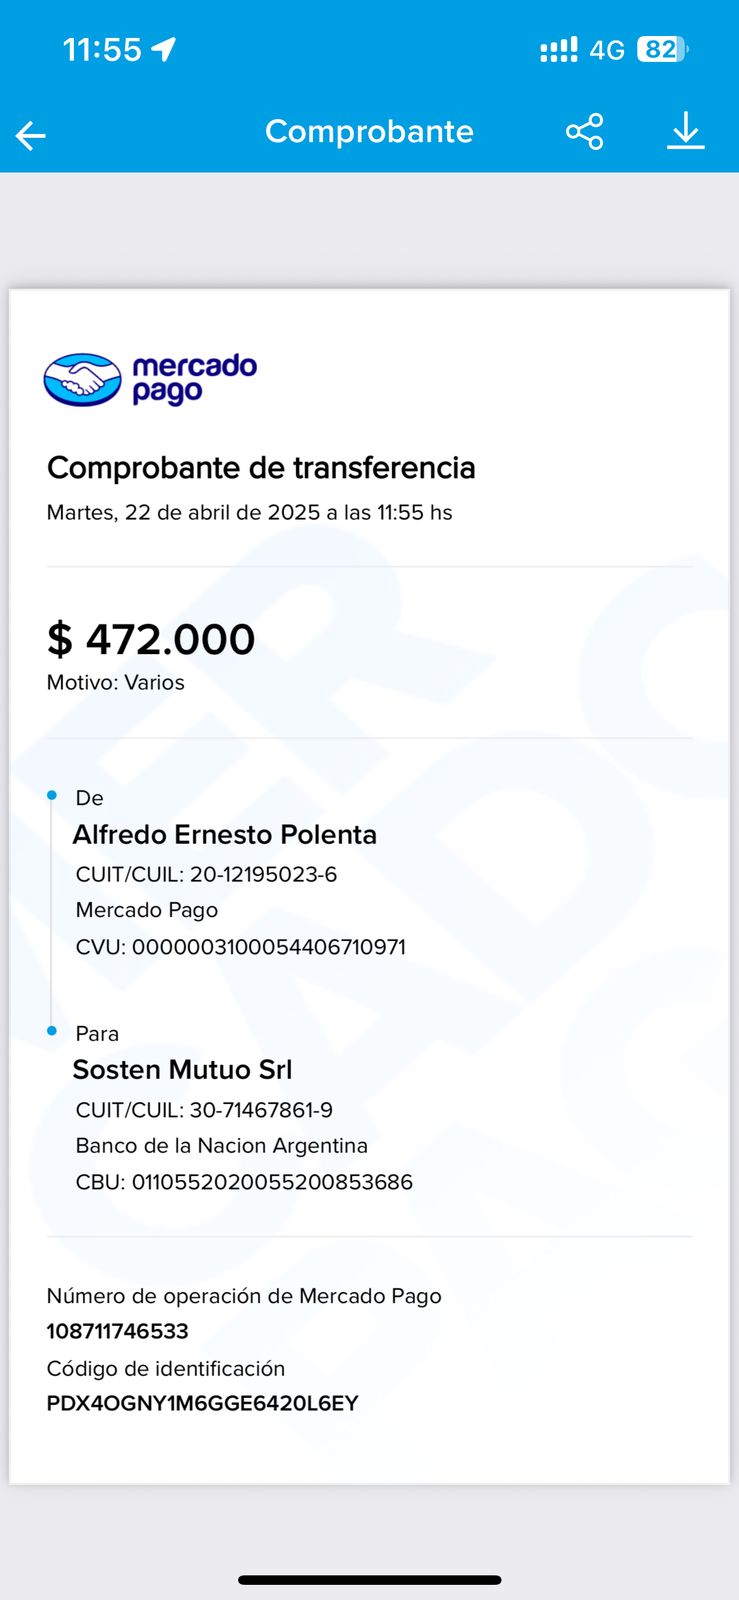Tap recipient name Sosten Mutuo Srl
Viewport: 739px width, 1600px height.
point(183,1070)
